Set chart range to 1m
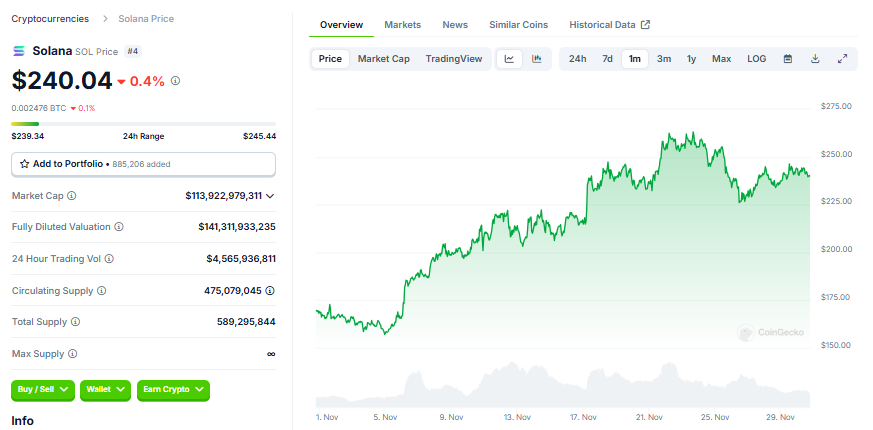 tap(635, 58)
